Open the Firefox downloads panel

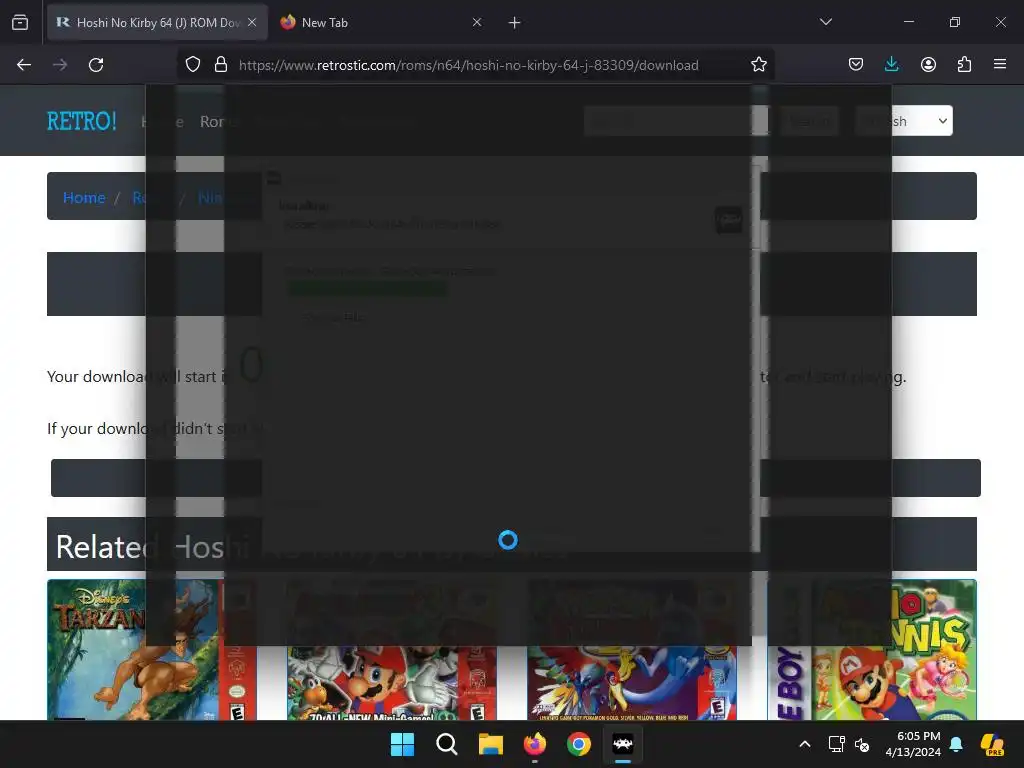pyautogui.click(x=891, y=65)
